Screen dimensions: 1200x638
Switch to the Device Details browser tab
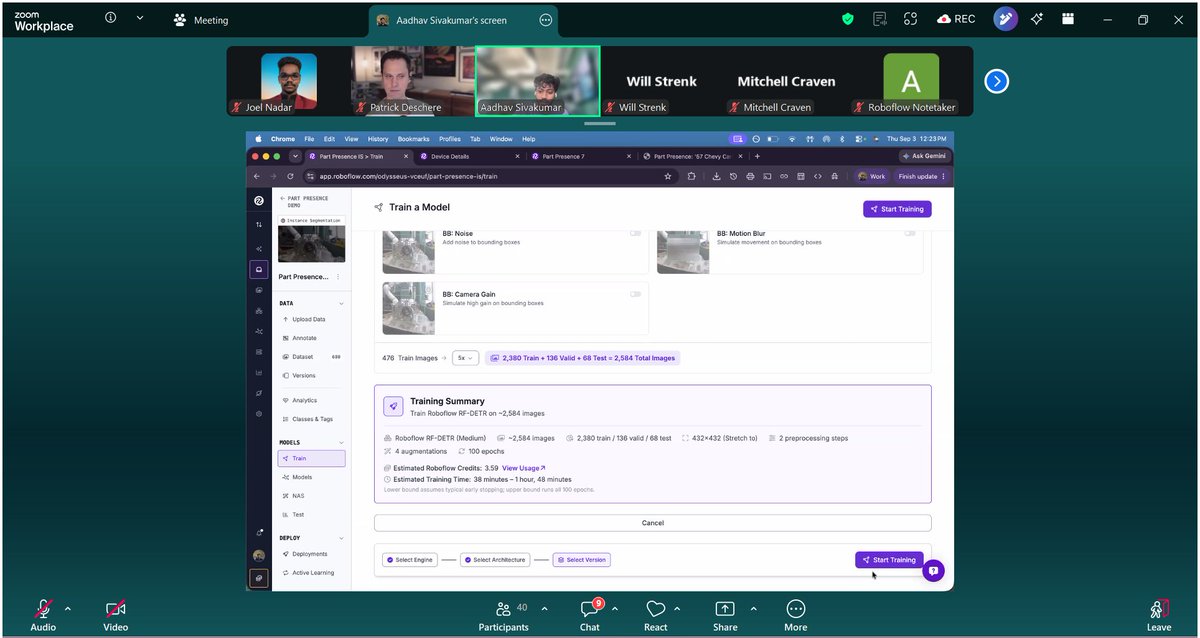coord(470,156)
